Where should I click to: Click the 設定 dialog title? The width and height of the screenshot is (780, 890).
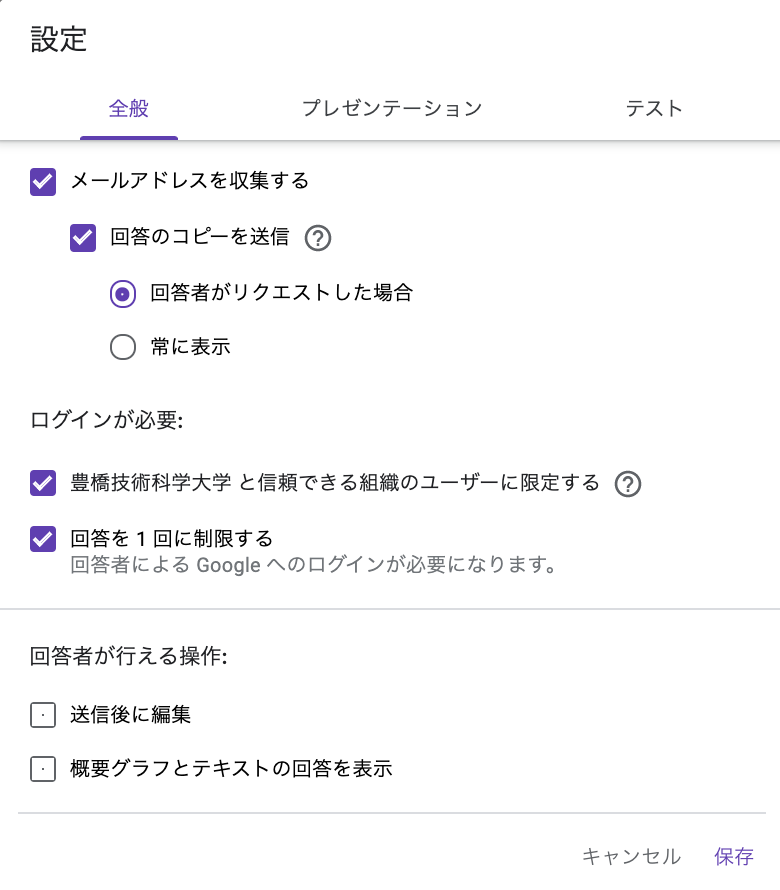click(x=58, y=39)
